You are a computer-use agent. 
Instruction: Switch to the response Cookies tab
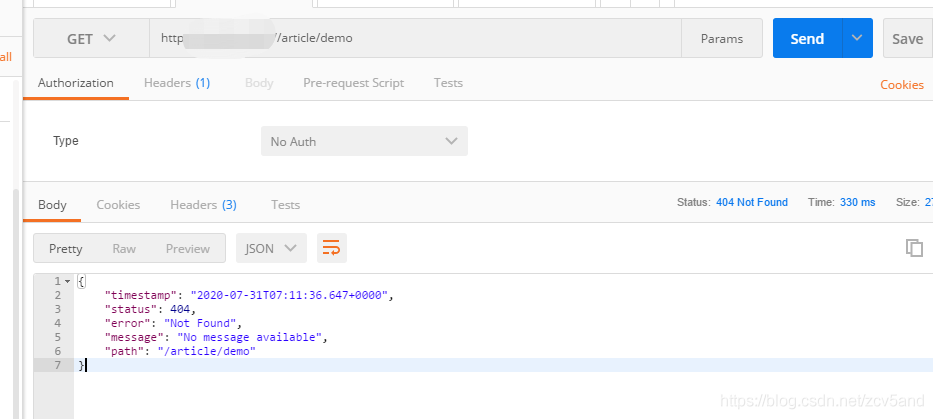(x=118, y=205)
